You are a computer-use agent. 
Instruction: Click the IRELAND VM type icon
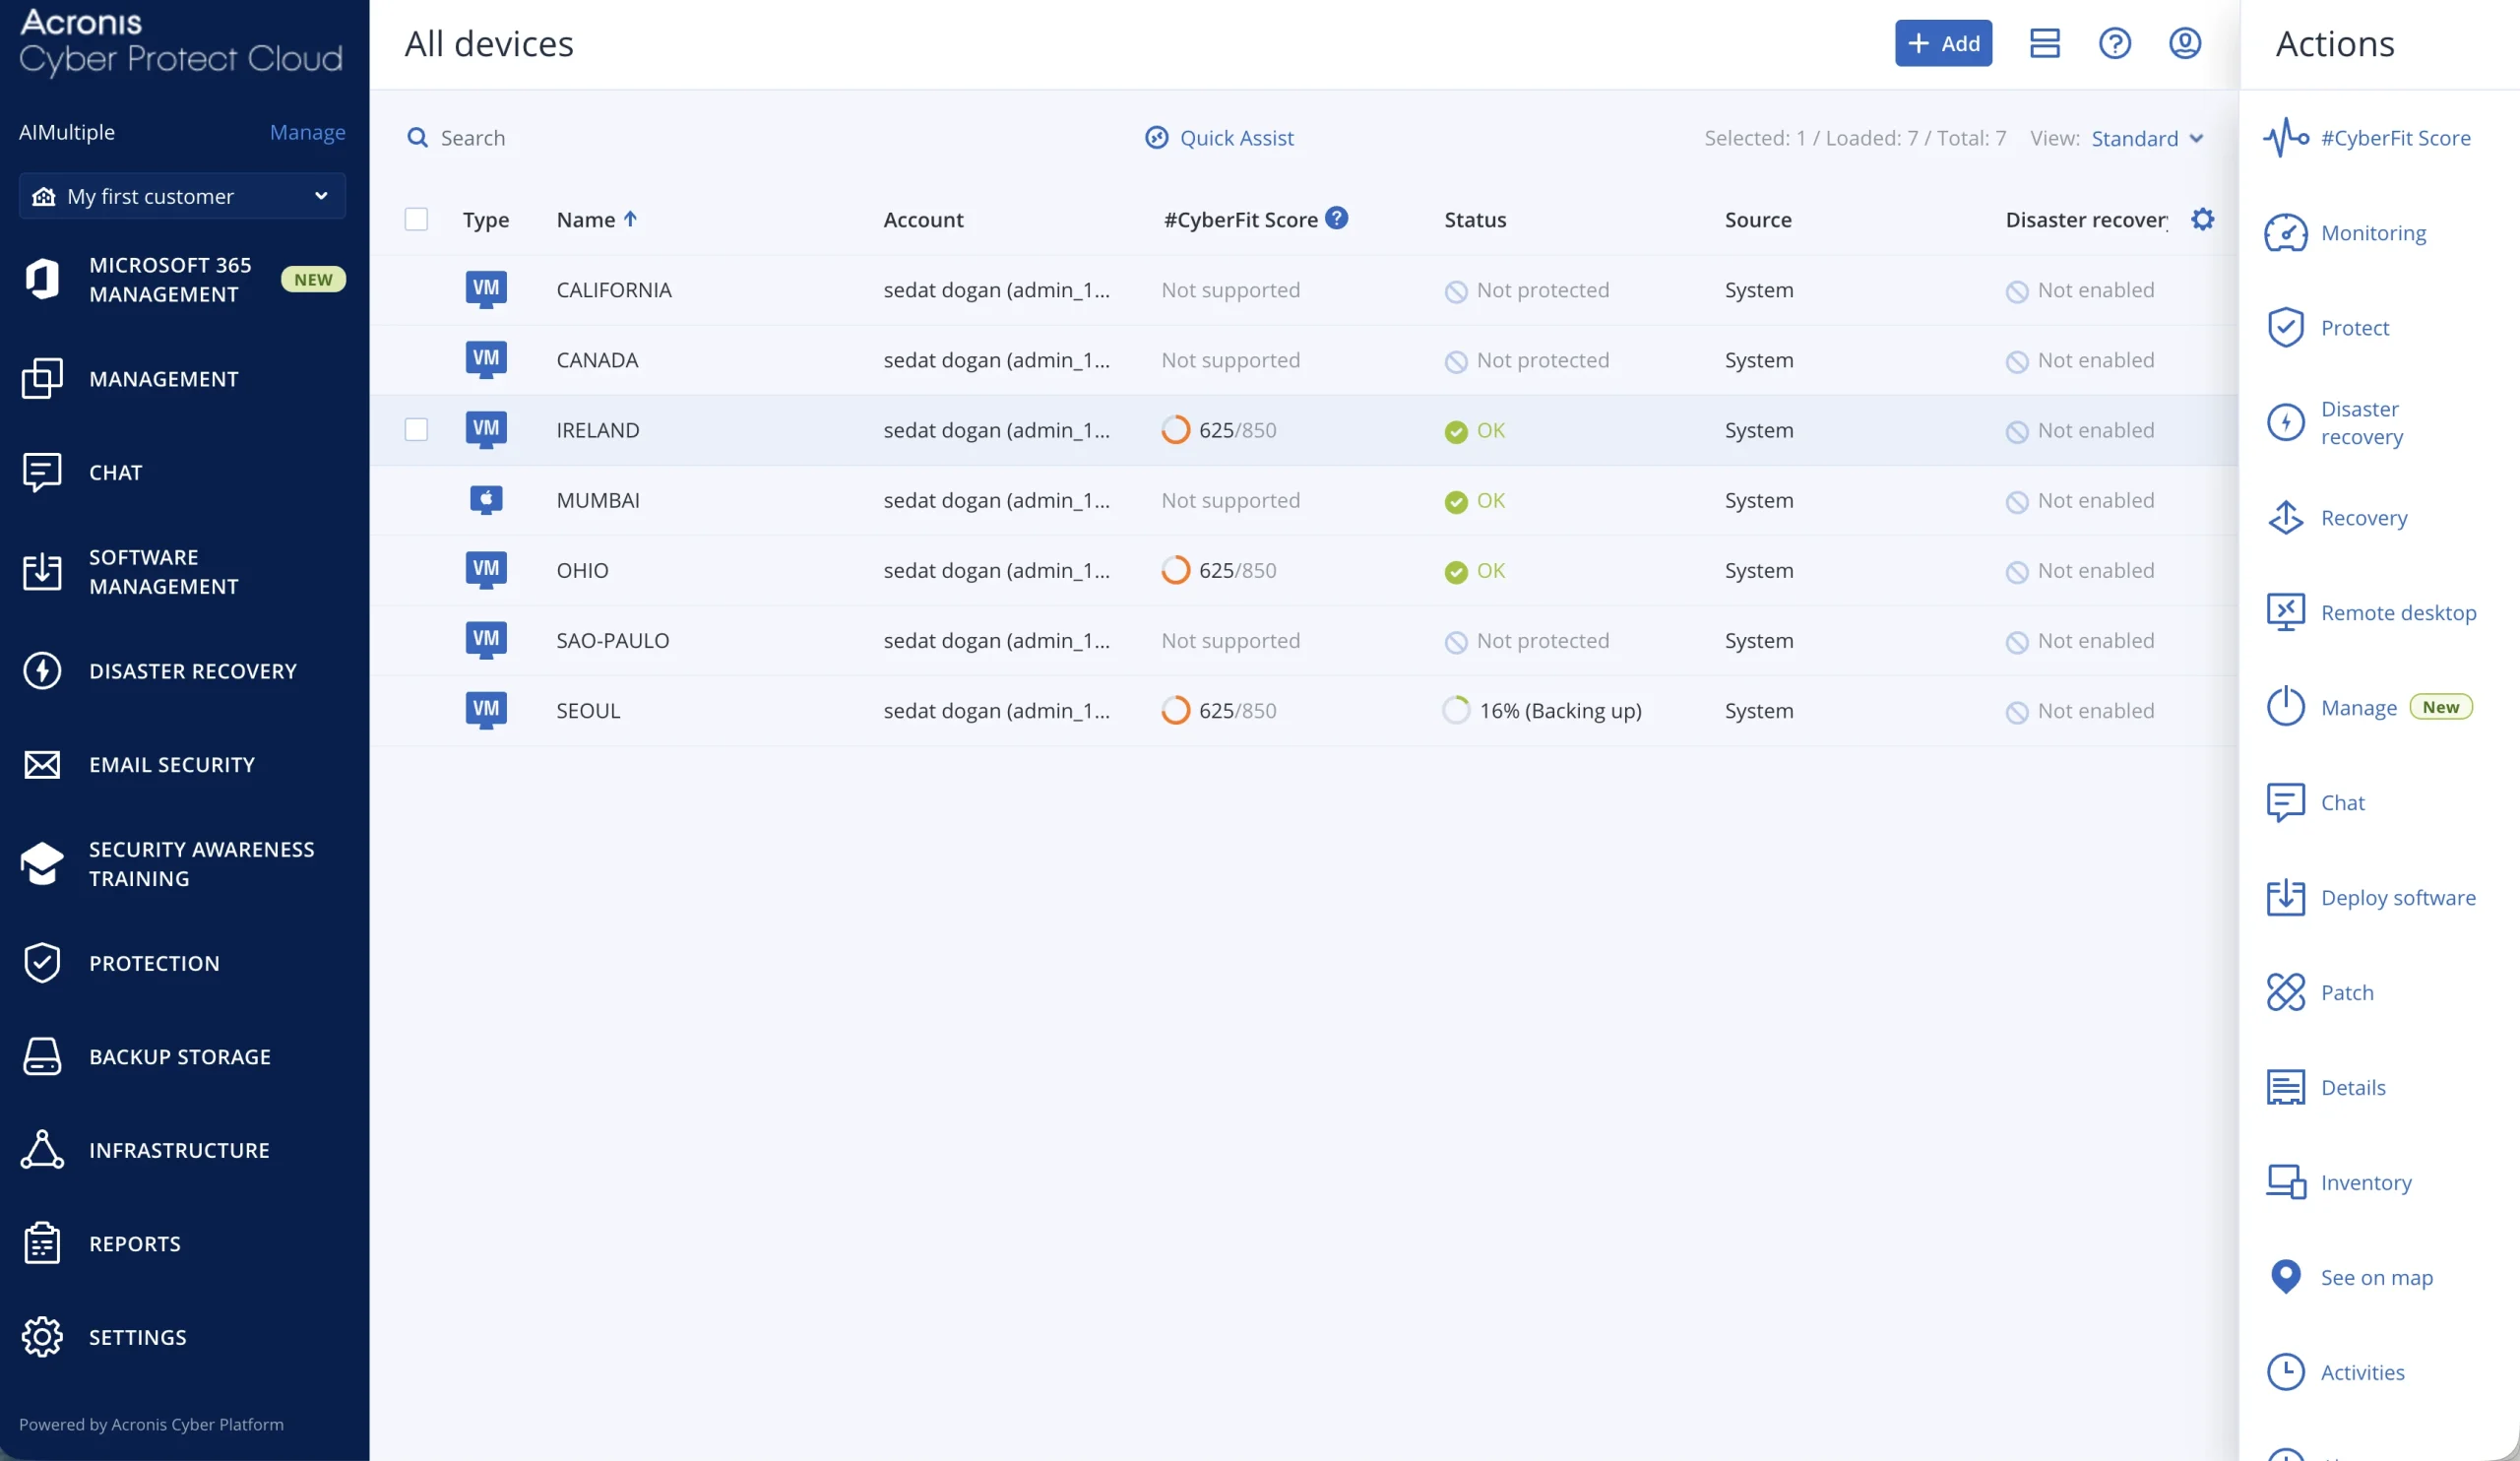coord(486,430)
